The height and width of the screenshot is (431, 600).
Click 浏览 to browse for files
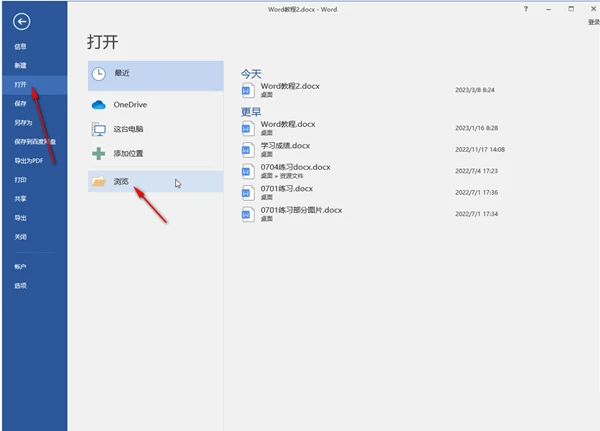pos(155,181)
